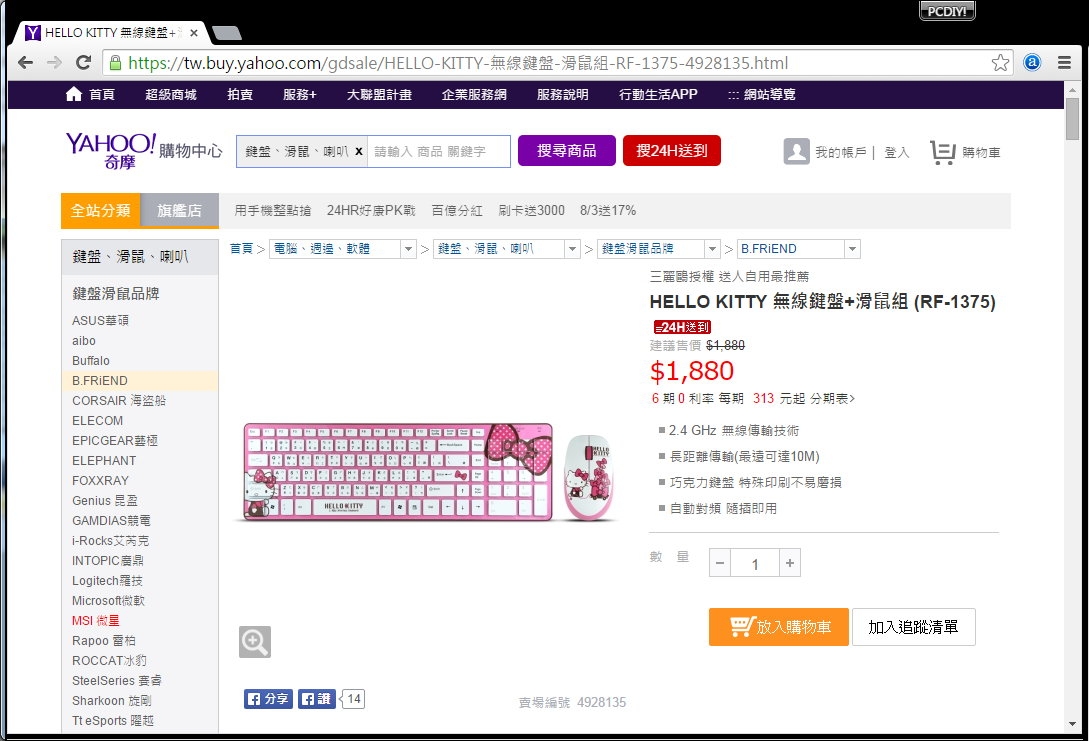Screen dimensions: 1089x741
Task: Click the 刷卡送3000 promo link
Action: coord(531,210)
